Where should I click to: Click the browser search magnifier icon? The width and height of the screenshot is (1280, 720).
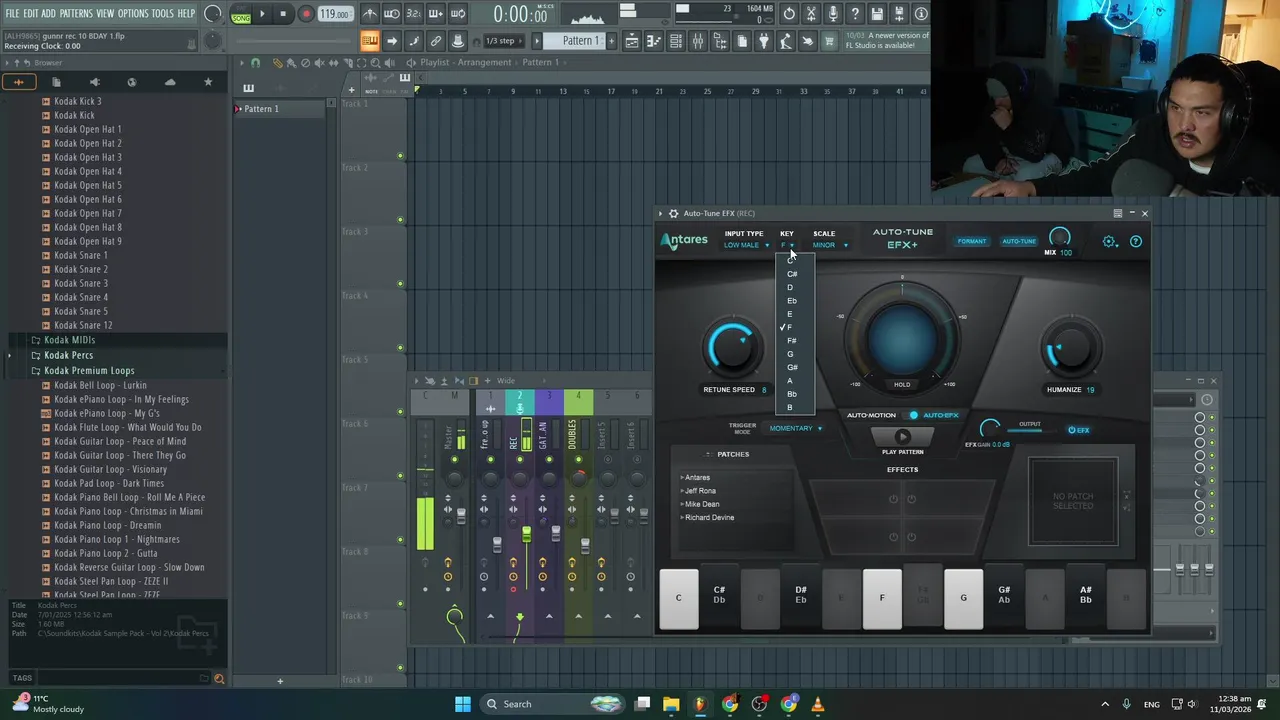219,679
